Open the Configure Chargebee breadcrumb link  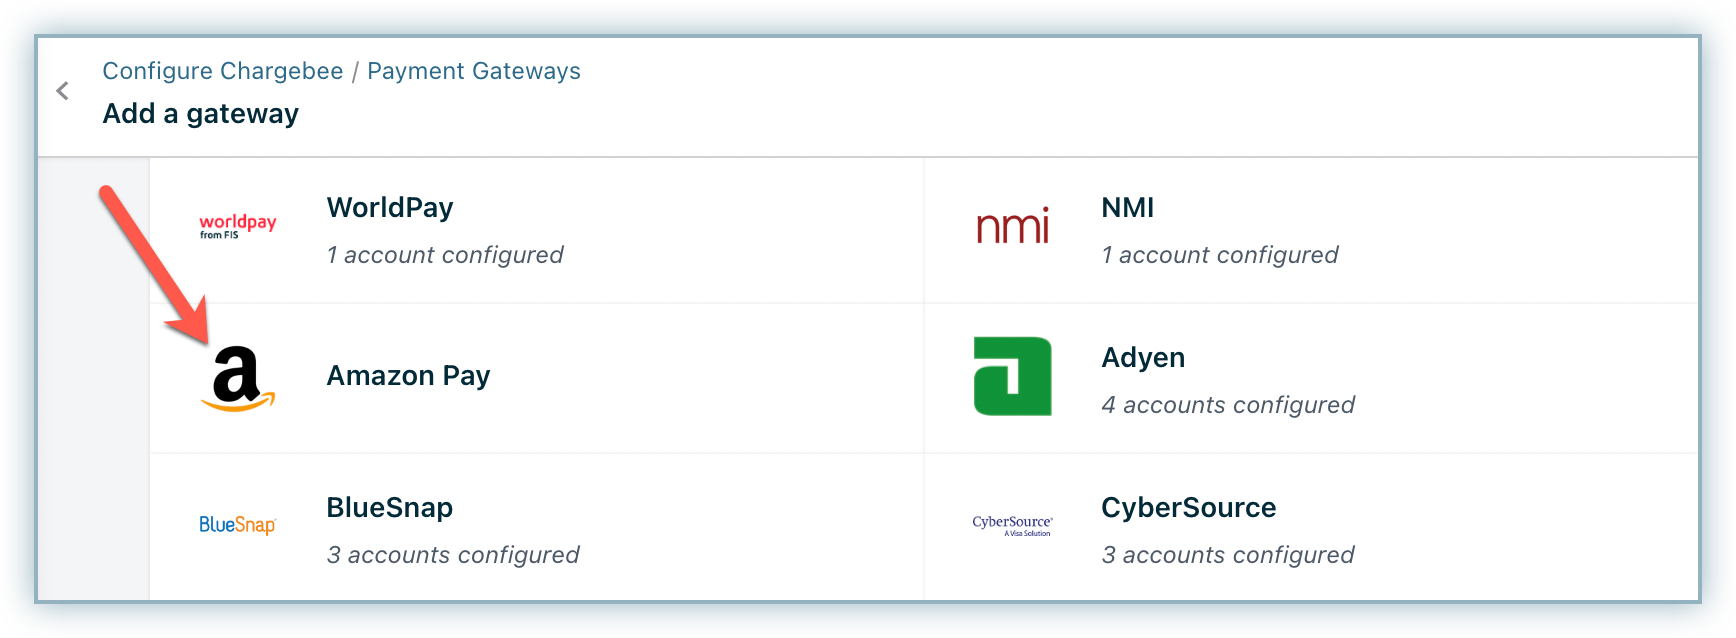[x=222, y=71]
